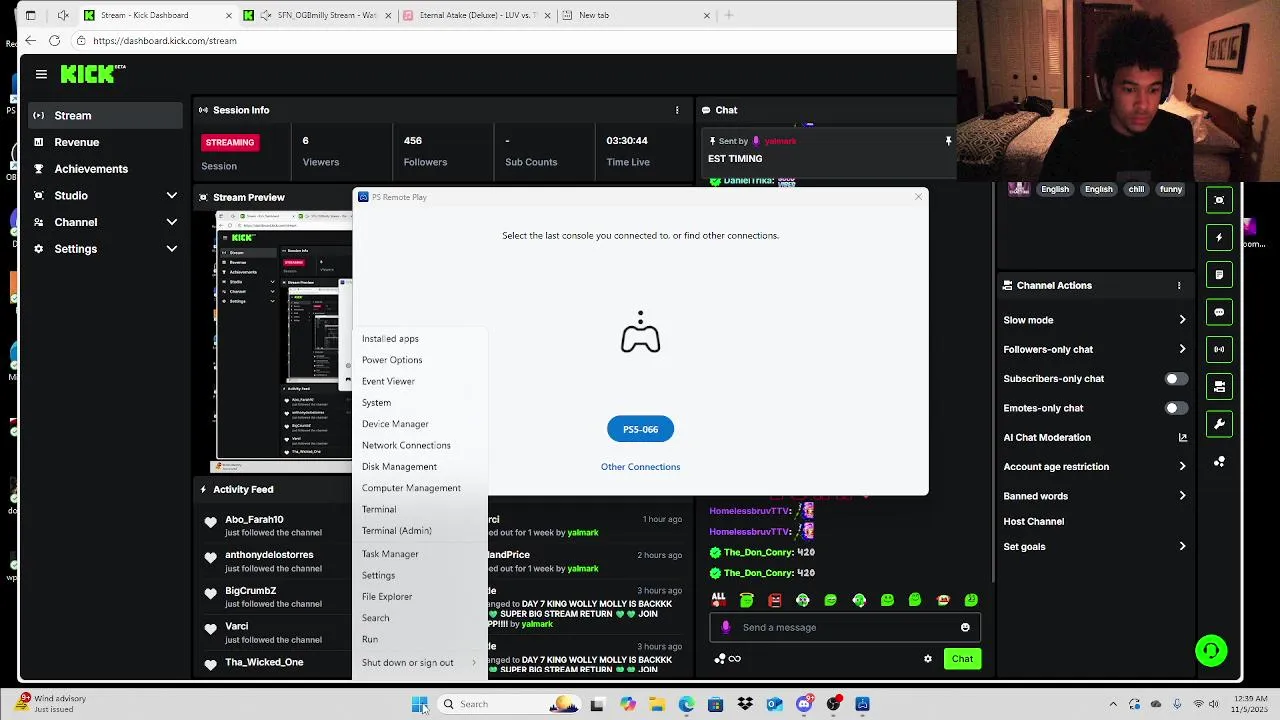
Task: Select File Explorer from the context menu
Action: pos(419,597)
